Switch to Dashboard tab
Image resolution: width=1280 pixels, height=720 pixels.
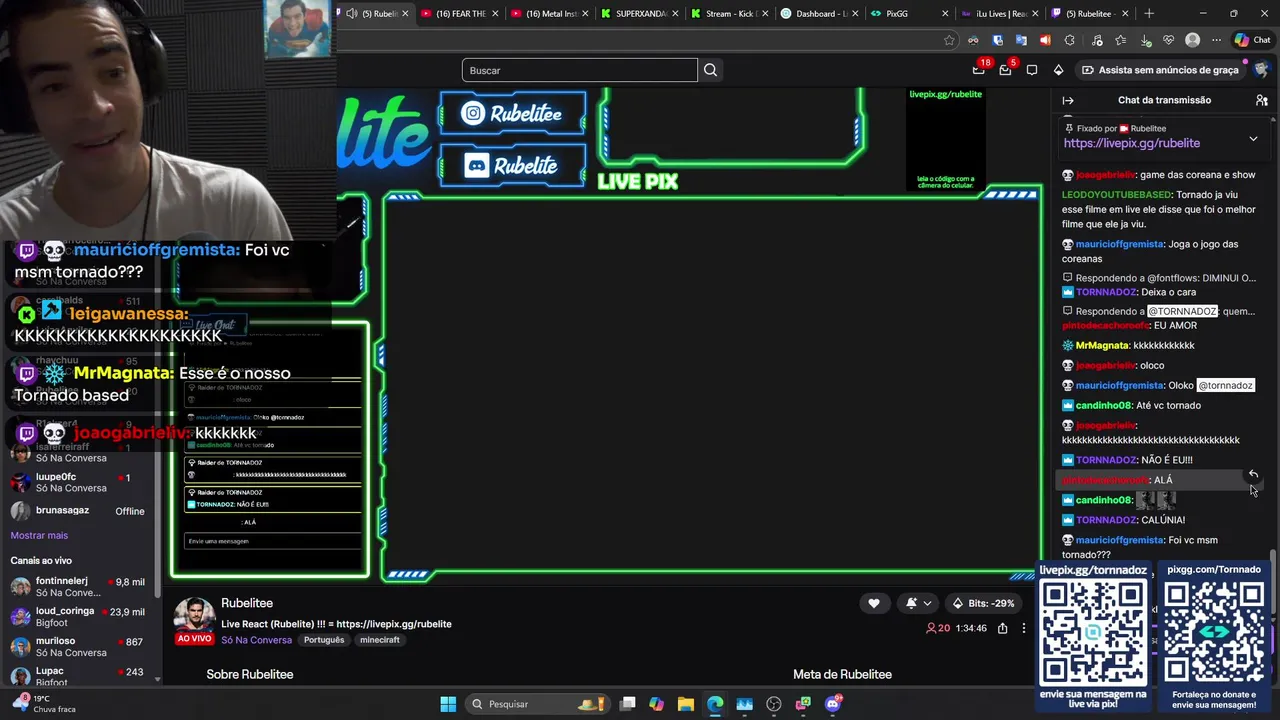(x=820, y=14)
